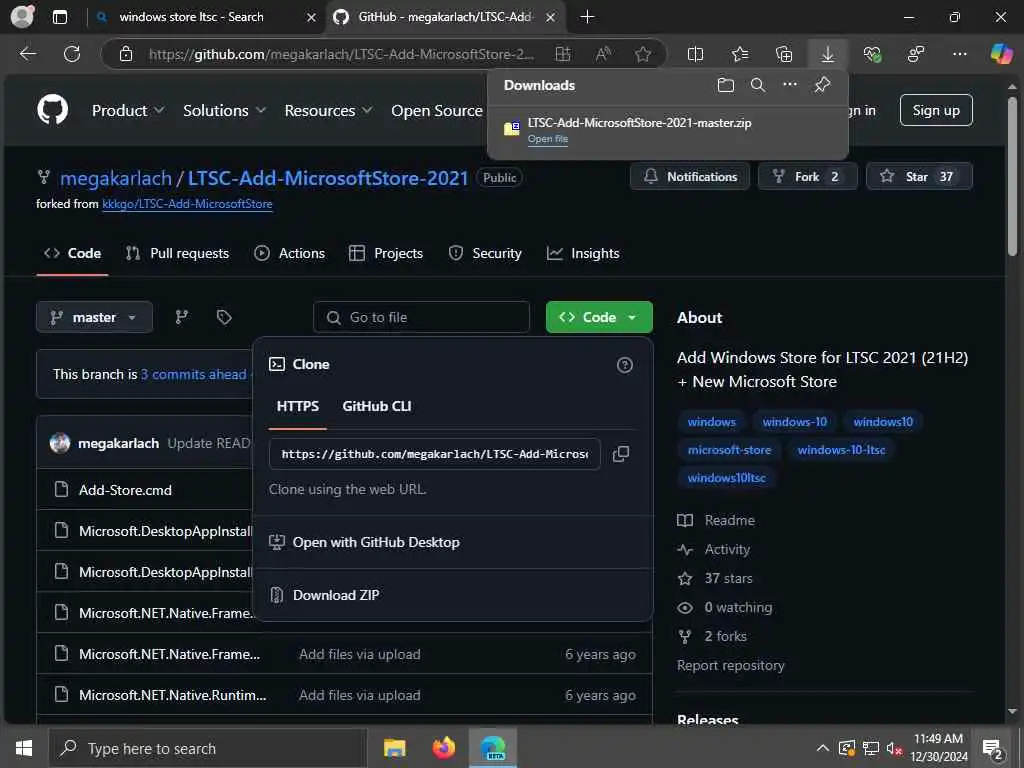Open the Readme link in About
This screenshot has height=768, width=1024.
(x=729, y=520)
